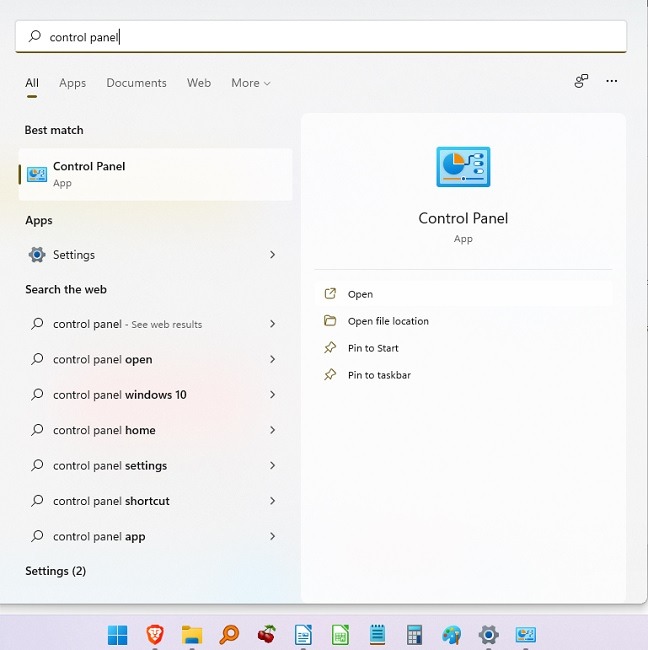Expand 'control panel - See web results' arrow
The height and width of the screenshot is (650, 648).
[272, 324]
